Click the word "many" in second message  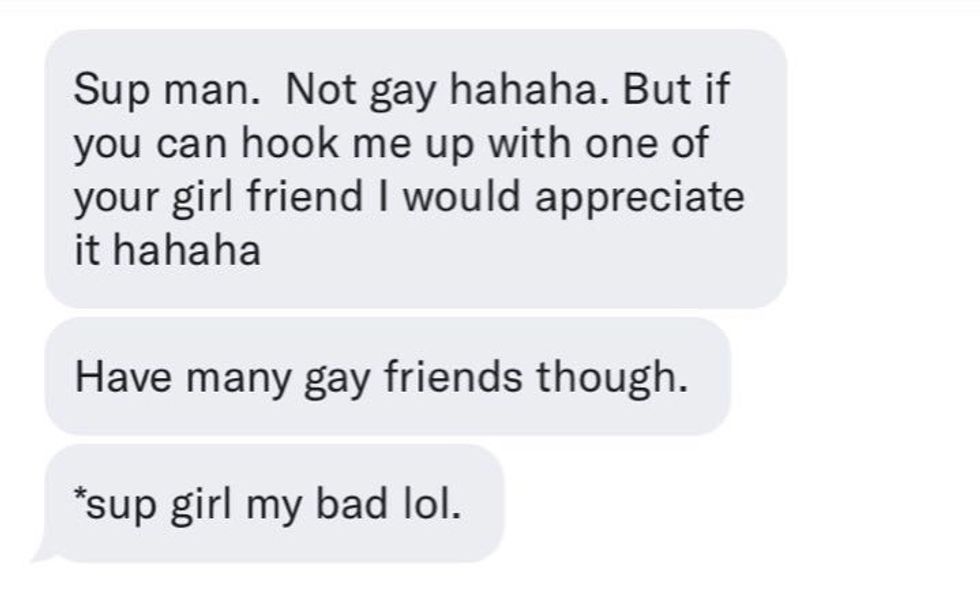click(238, 380)
